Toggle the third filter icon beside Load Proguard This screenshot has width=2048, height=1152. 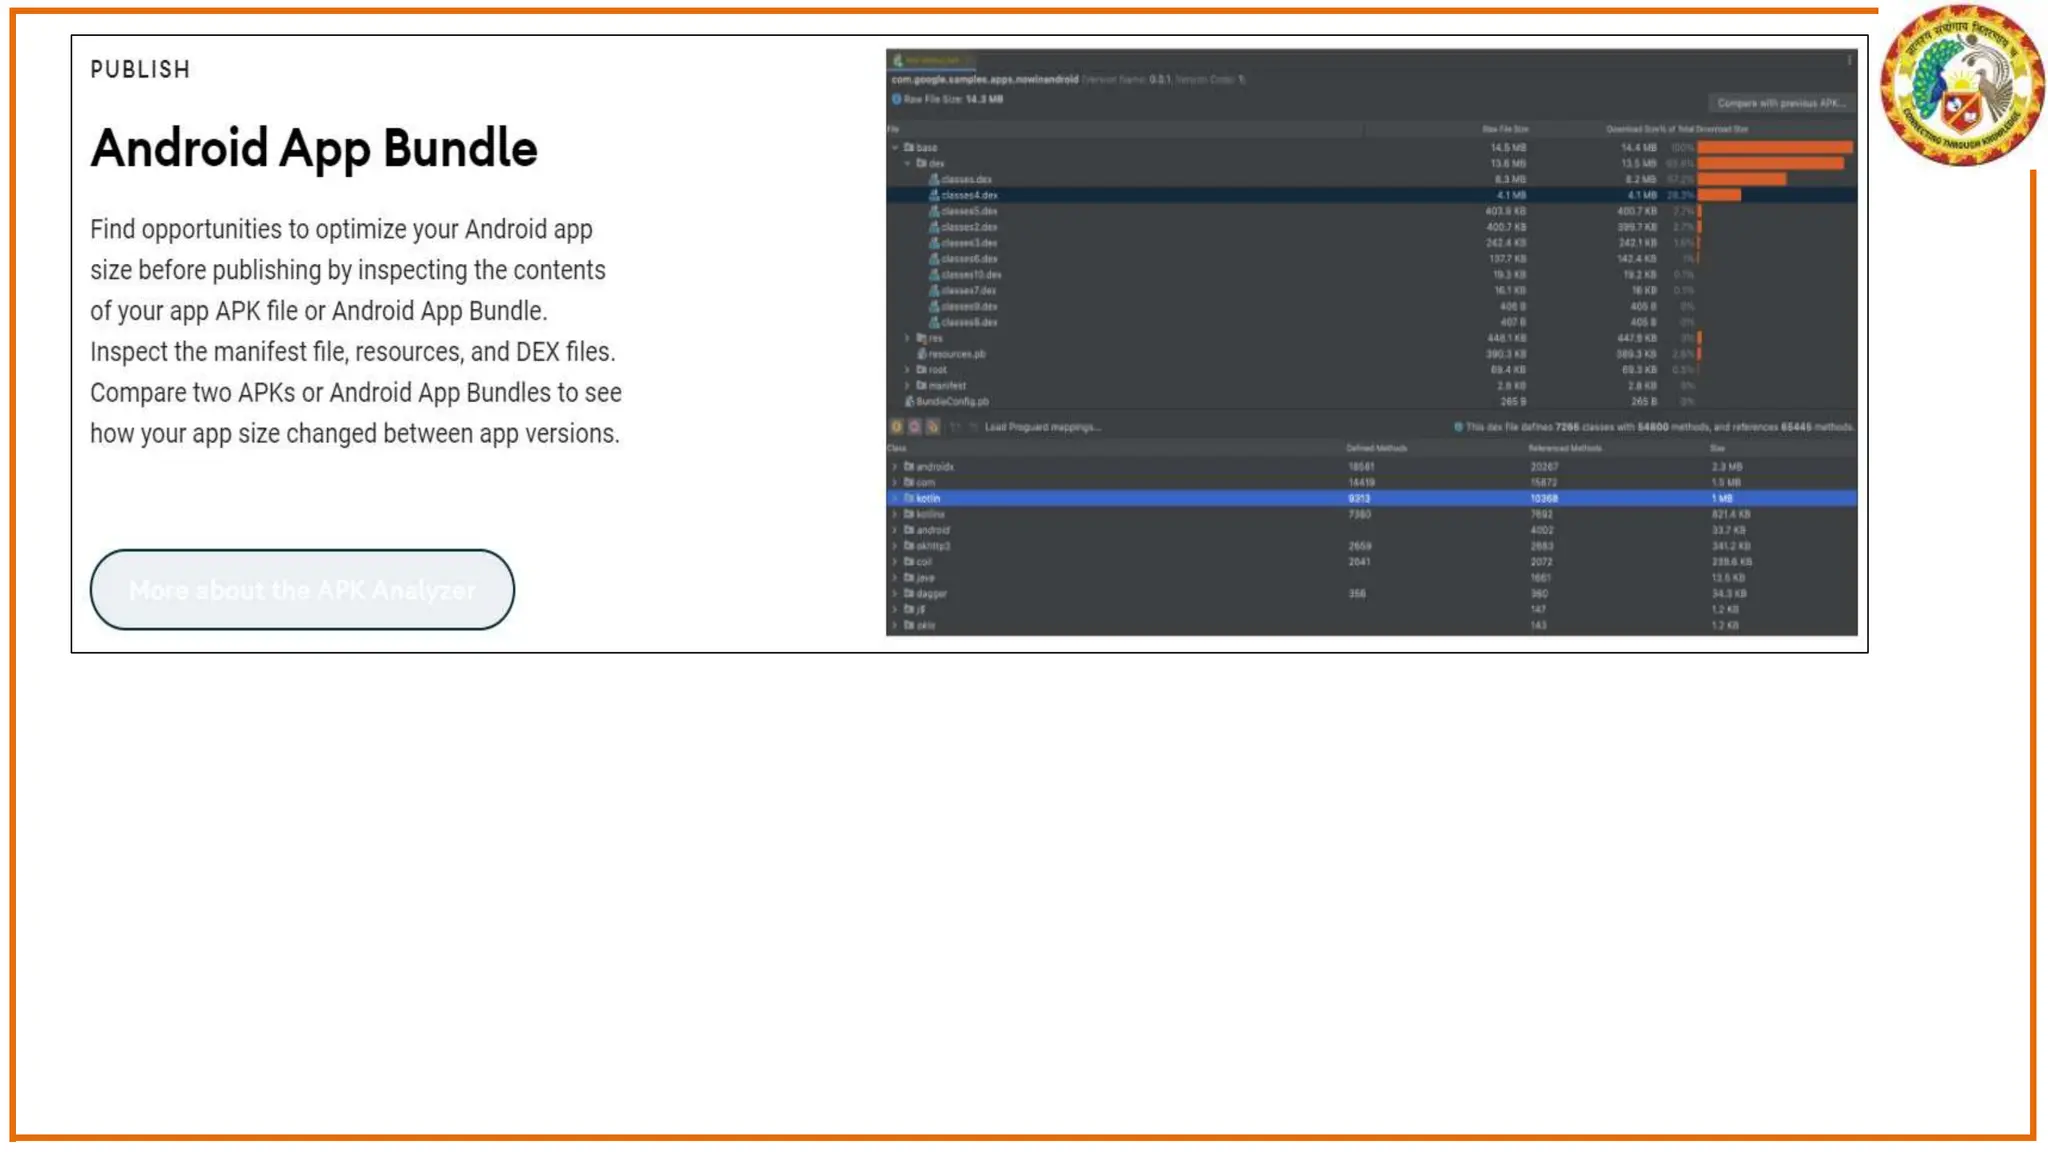point(933,427)
